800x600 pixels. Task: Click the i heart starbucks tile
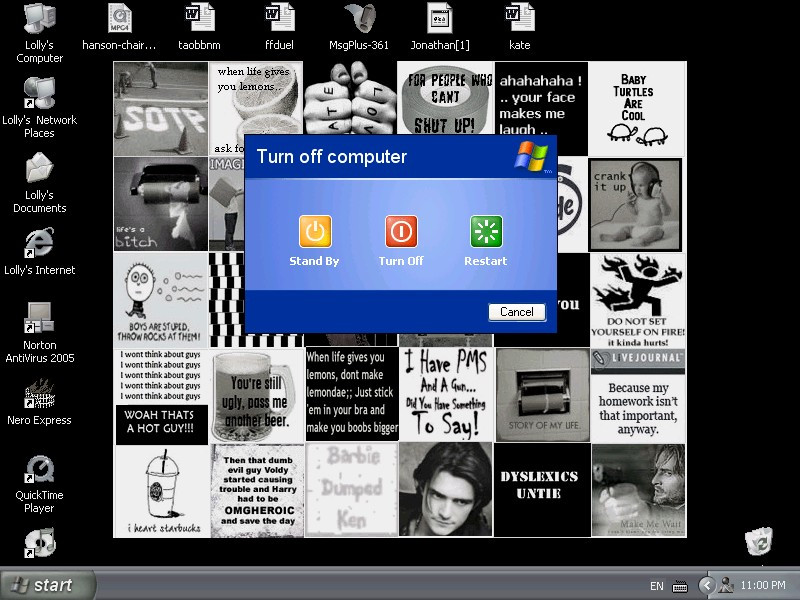(161, 491)
